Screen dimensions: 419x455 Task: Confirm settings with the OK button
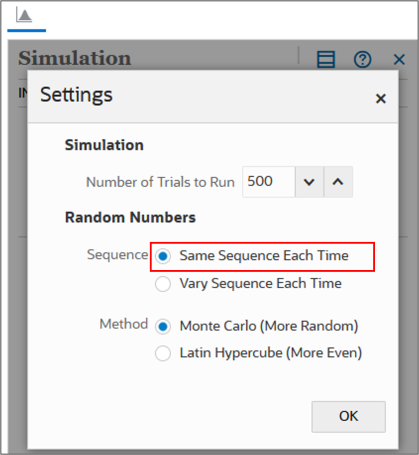click(348, 417)
